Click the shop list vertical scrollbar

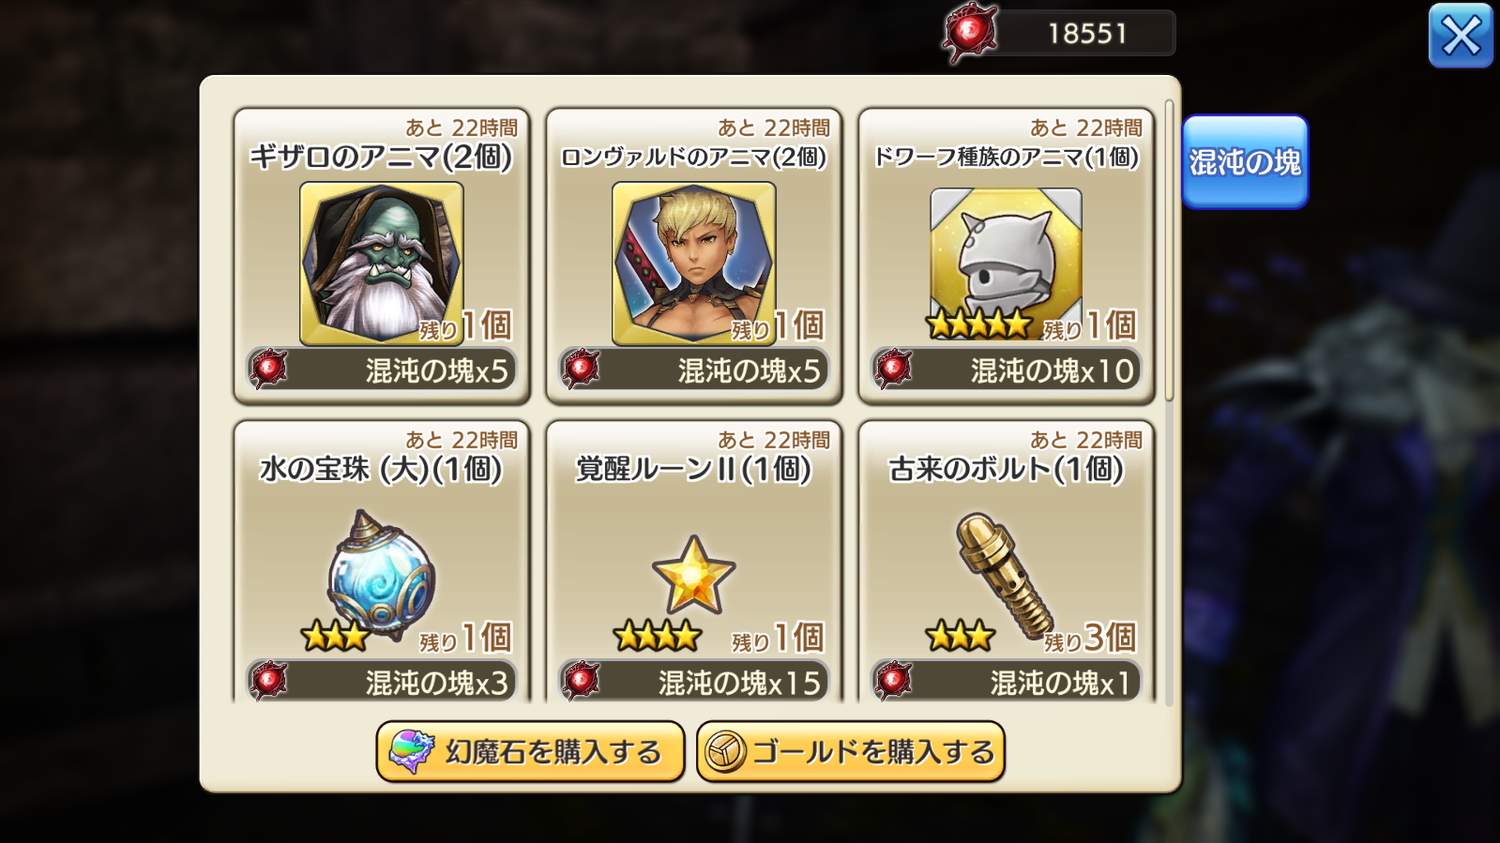coord(1169,250)
